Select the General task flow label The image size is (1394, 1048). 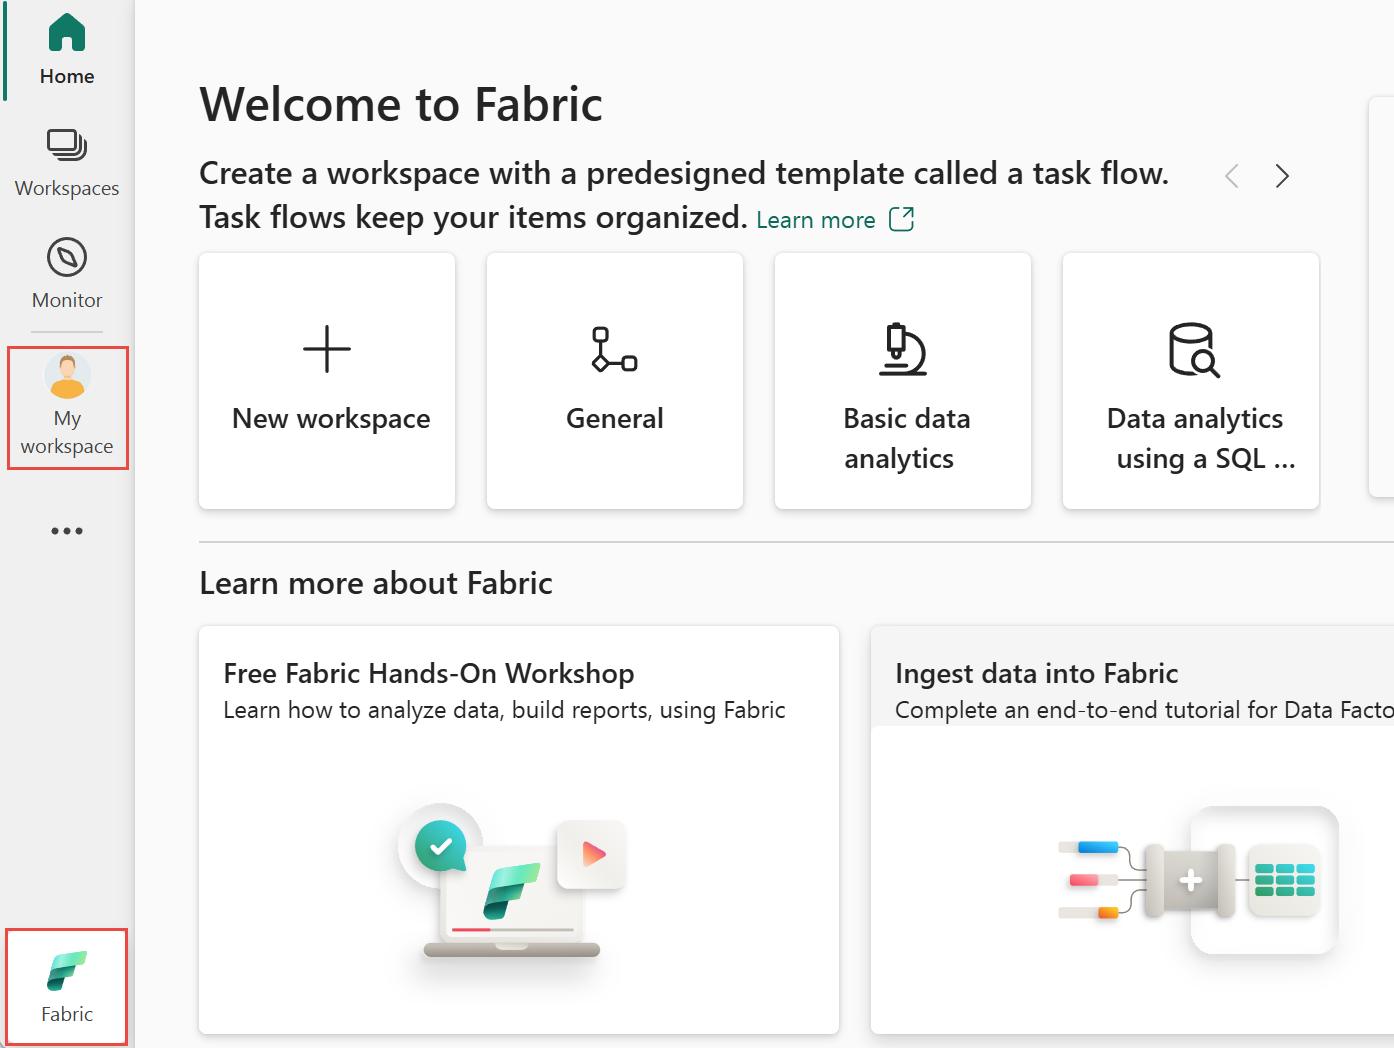[615, 419]
